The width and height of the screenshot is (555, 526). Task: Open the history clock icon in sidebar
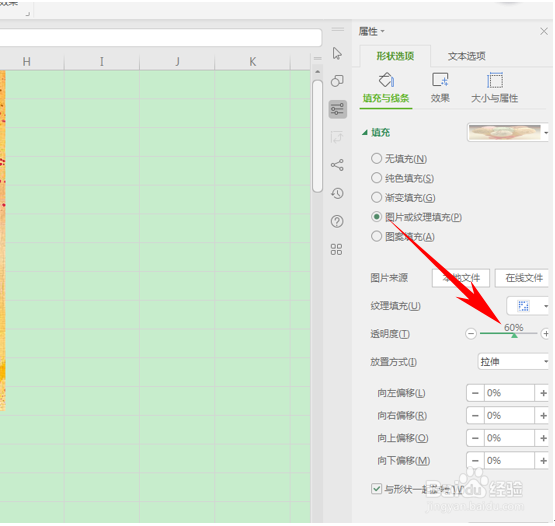pos(337,193)
